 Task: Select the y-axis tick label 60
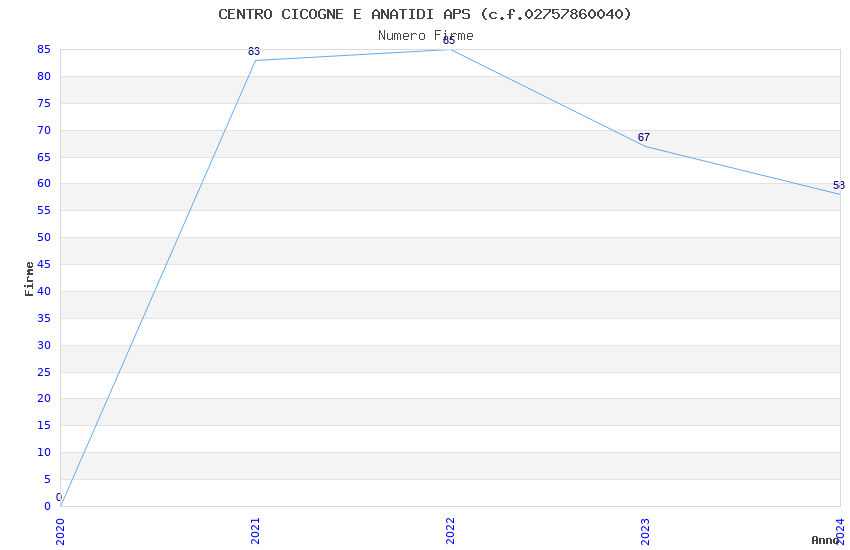click(44, 183)
